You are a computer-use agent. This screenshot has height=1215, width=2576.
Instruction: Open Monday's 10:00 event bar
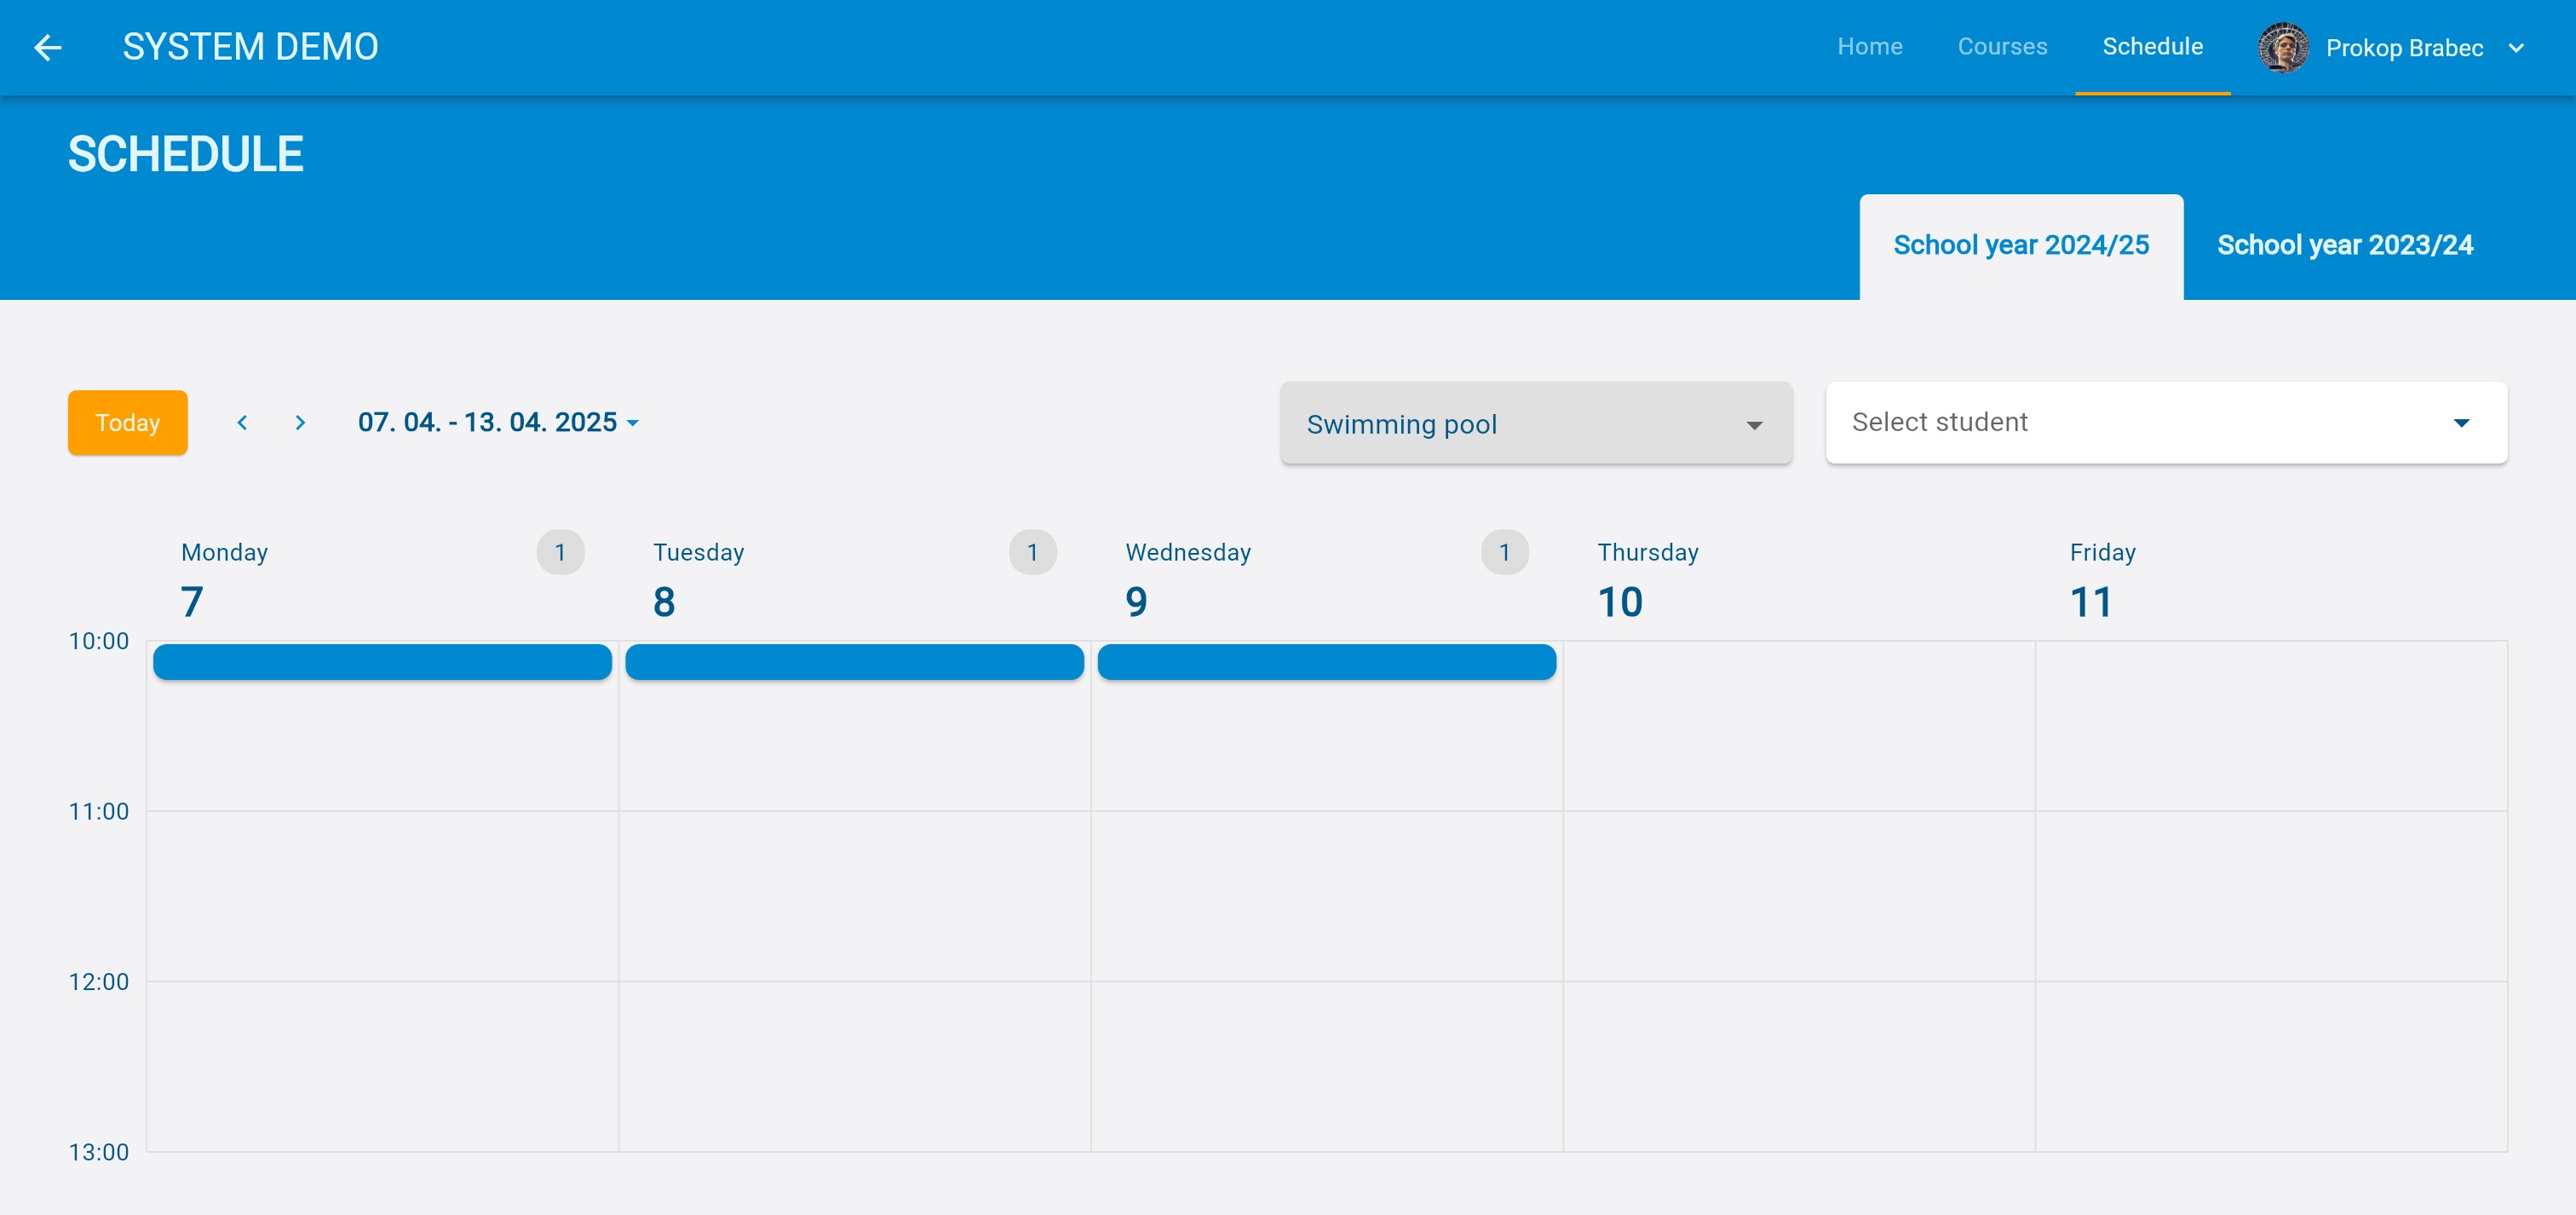[382, 662]
